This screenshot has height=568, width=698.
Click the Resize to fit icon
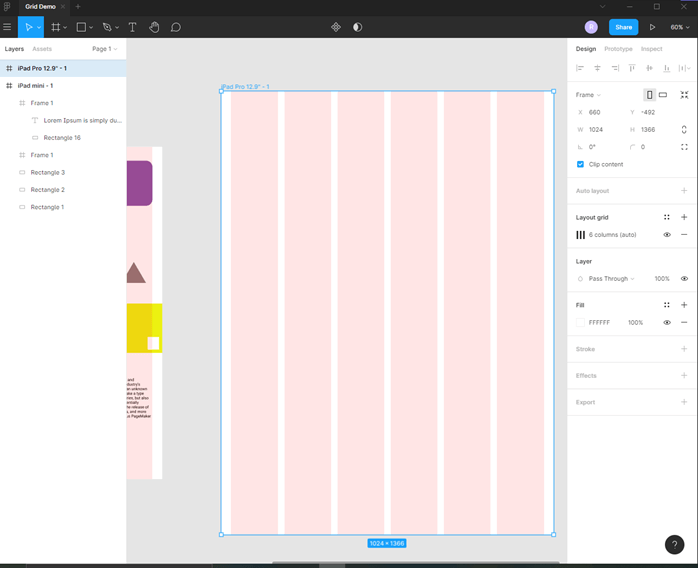coord(684,95)
